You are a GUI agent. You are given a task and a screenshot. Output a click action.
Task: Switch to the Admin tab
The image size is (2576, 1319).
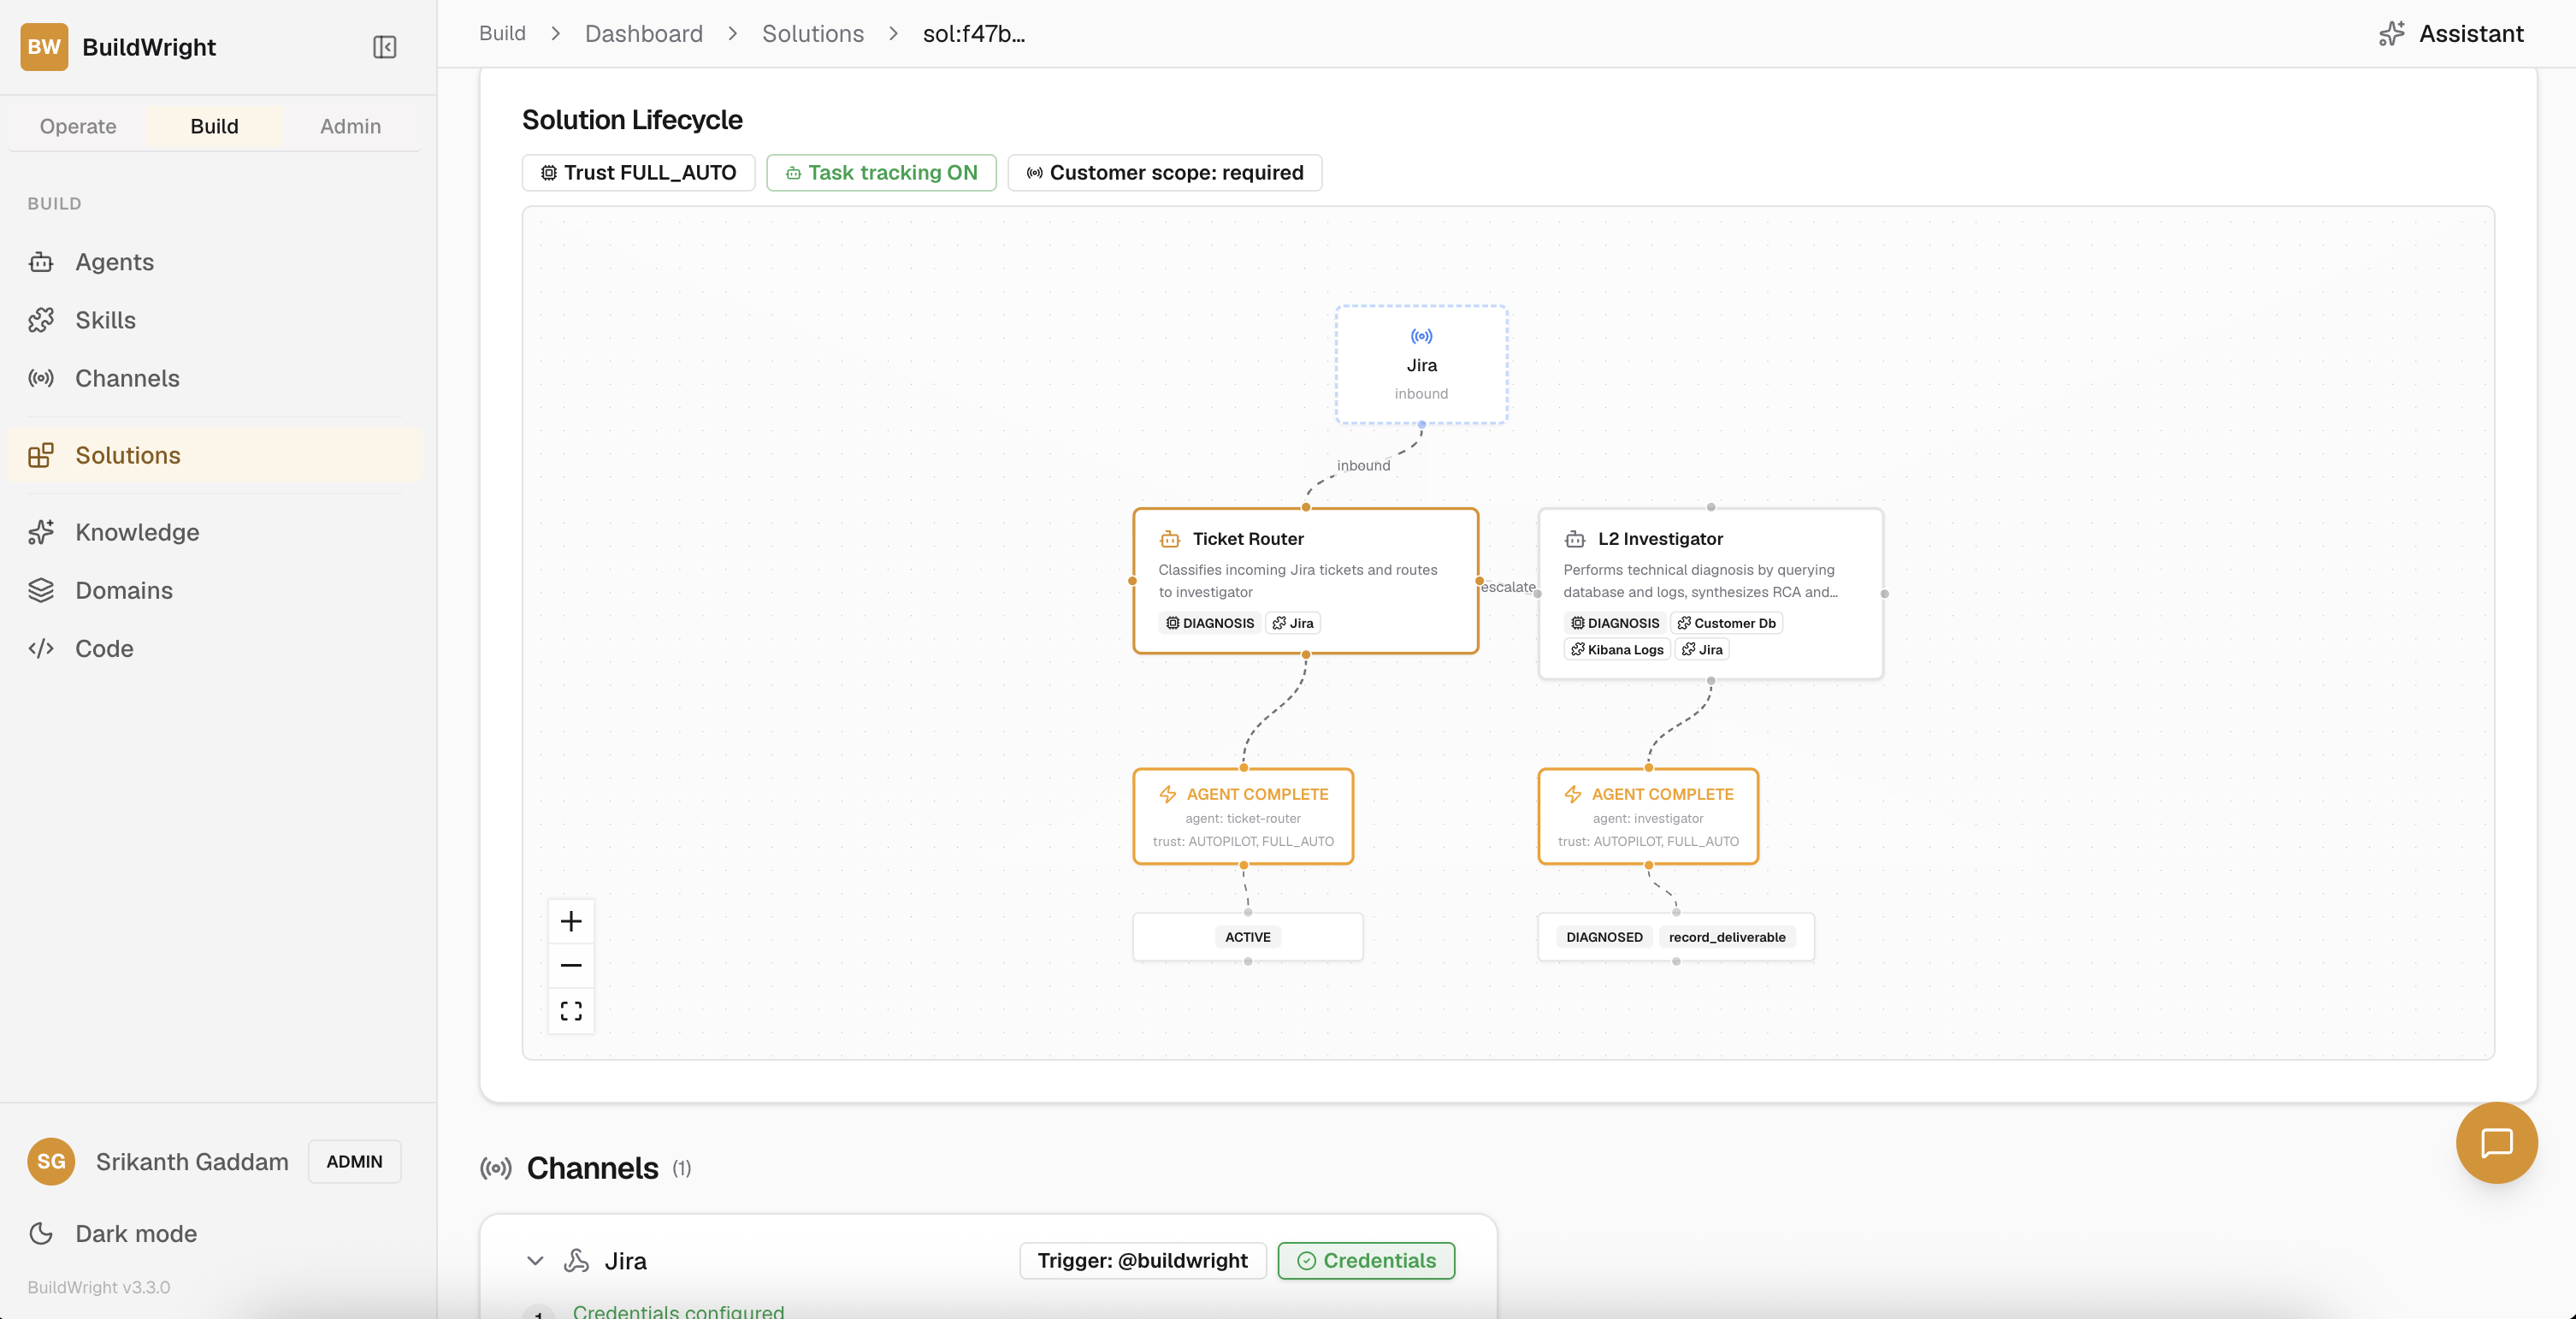point(350,126)
